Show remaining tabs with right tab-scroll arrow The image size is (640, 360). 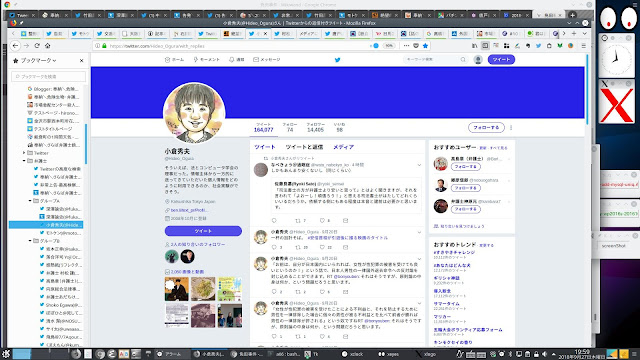[x=564, y=33]
